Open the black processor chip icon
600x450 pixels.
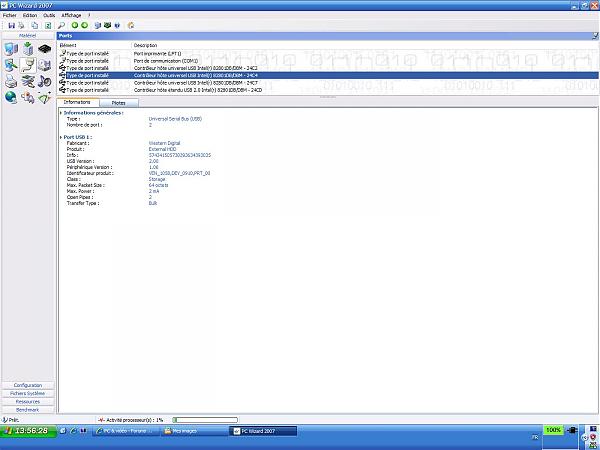click(x=45, y=49)
